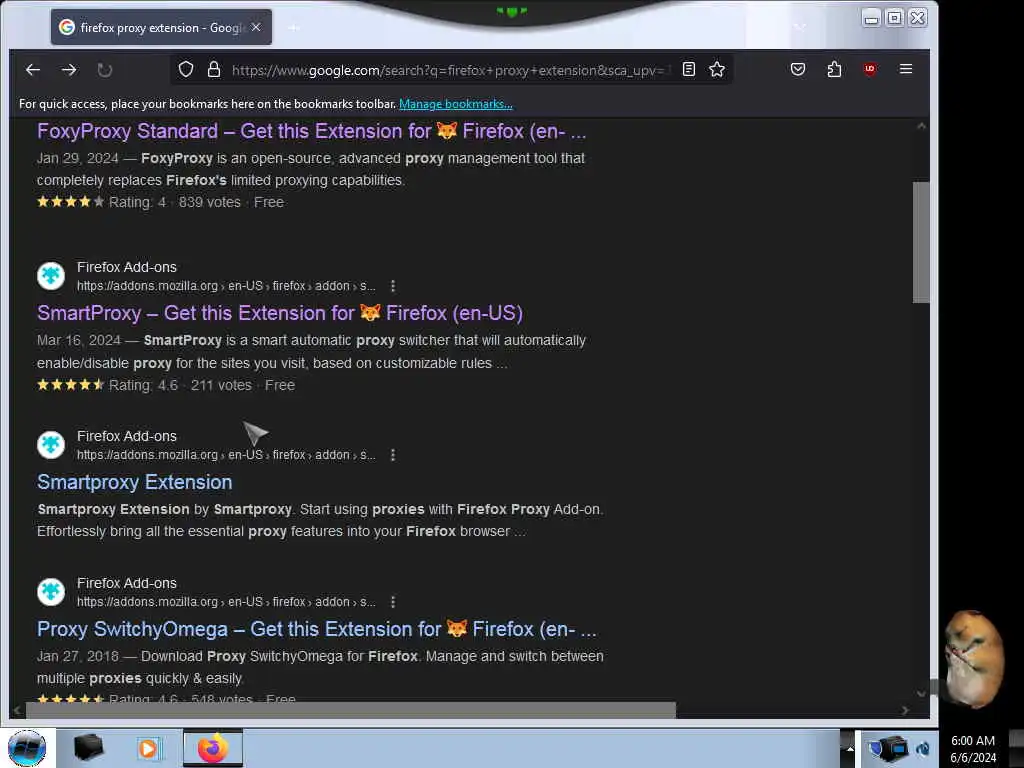The width and height of the screenshot is (1024, 768).
Task: Open the Firefox hamburger application menu
Action: [x=906, y=69]
